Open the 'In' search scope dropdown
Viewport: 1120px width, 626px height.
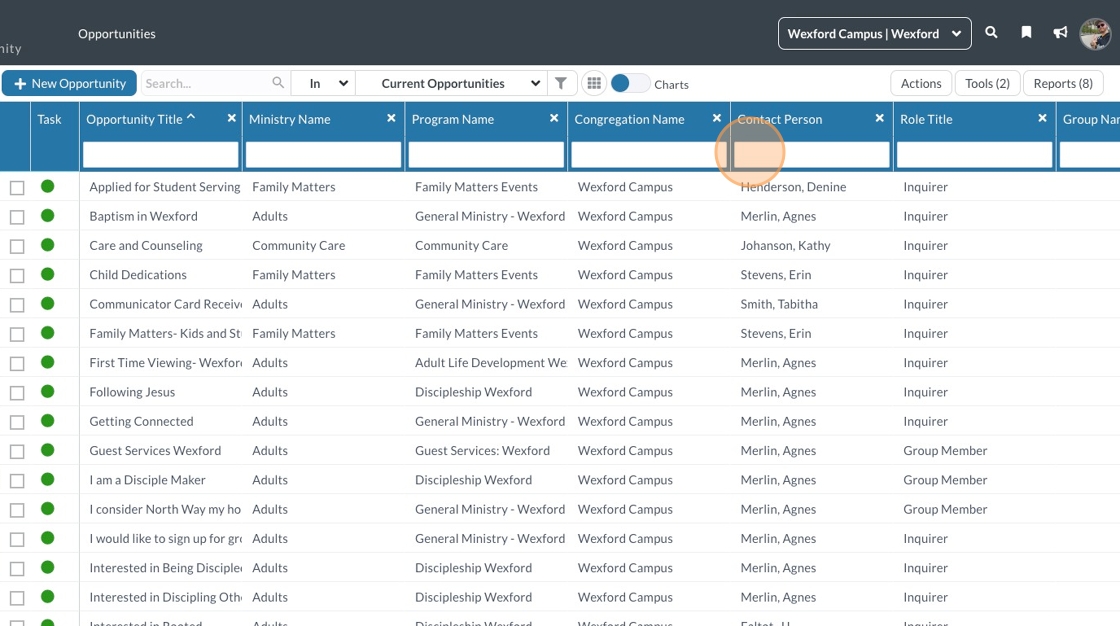(323, 84)
